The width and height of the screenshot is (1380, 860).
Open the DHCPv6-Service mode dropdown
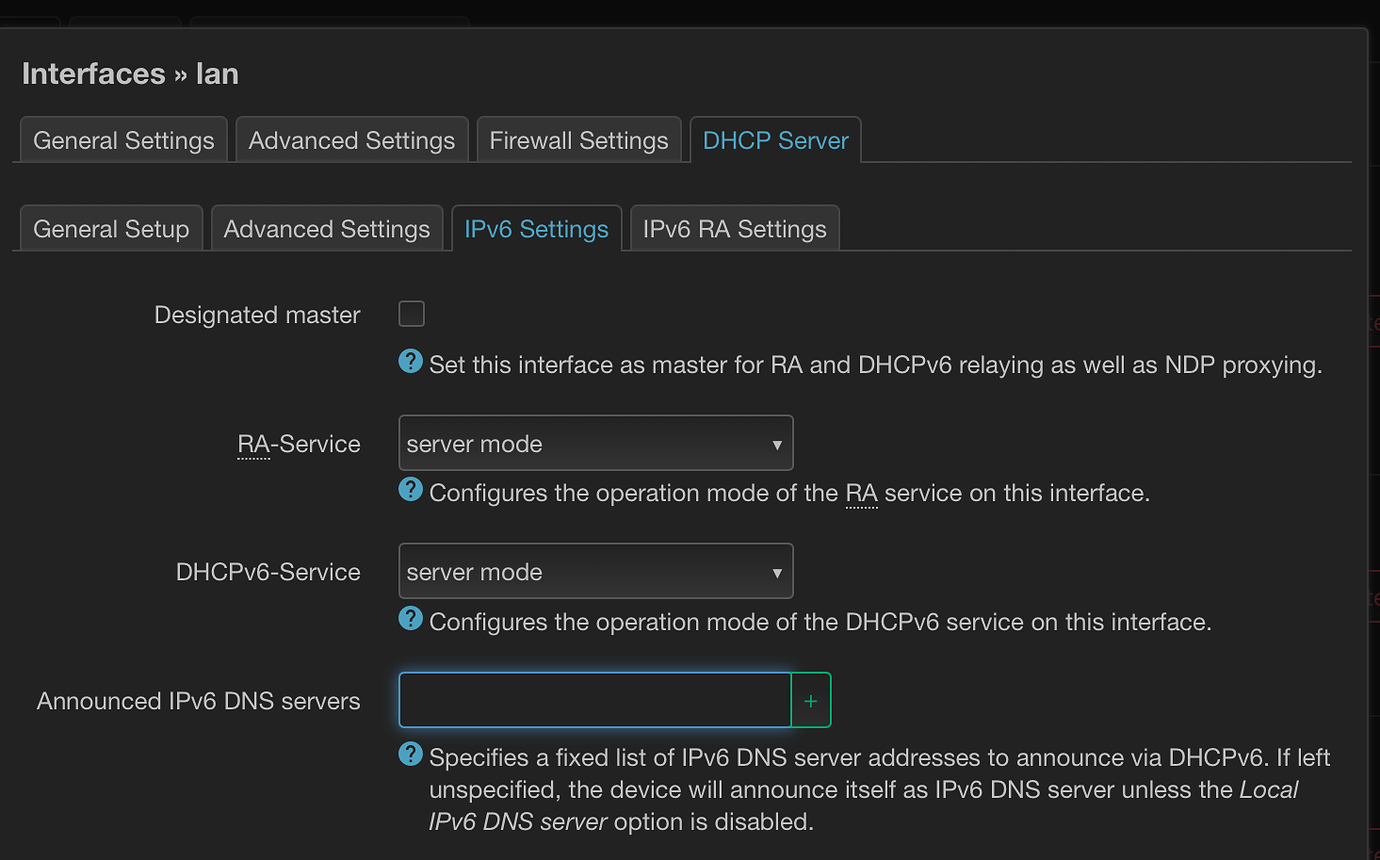click(x=596, y=571)
